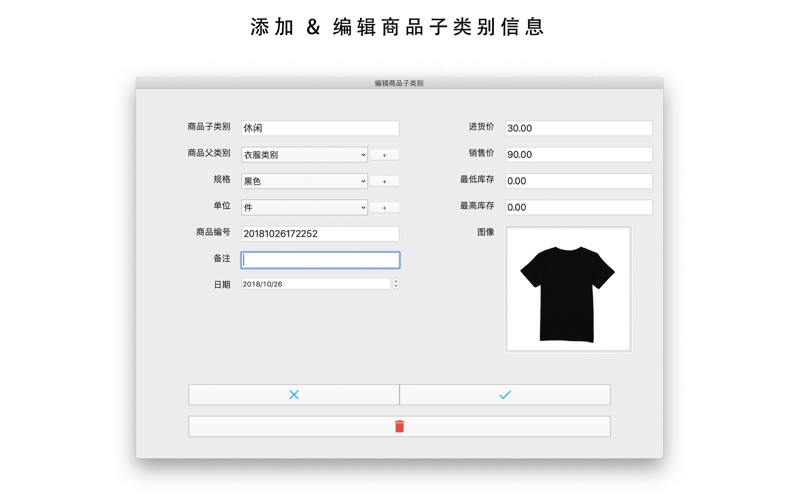The image size is (800, 500).
Task: Click the 编辑商品子类别 window title
Action: [x=399, y=83]
